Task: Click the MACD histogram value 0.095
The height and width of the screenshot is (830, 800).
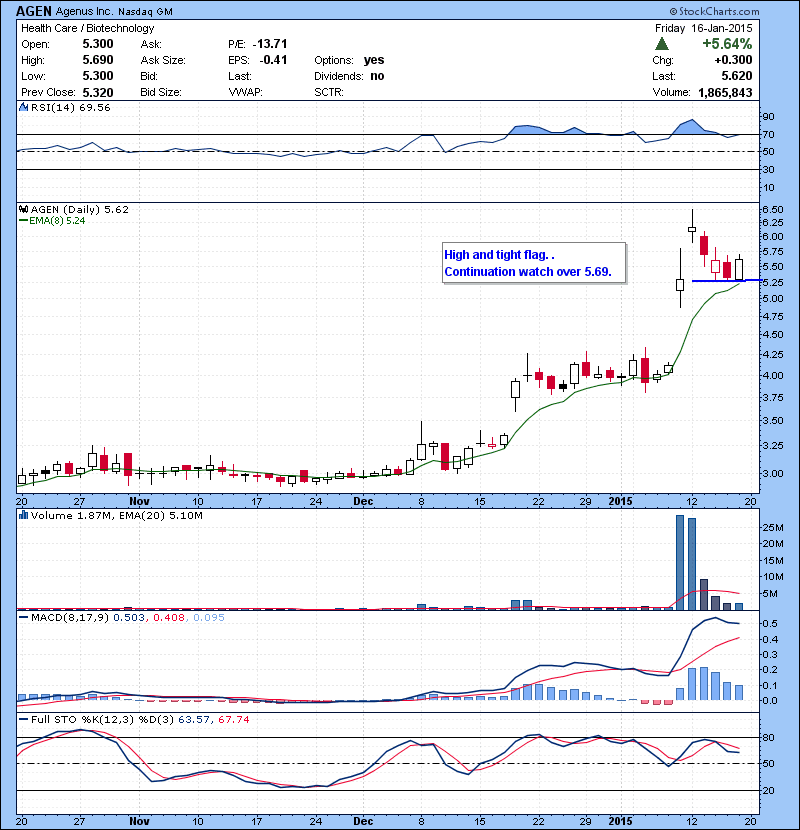Action: coord(209,617)
